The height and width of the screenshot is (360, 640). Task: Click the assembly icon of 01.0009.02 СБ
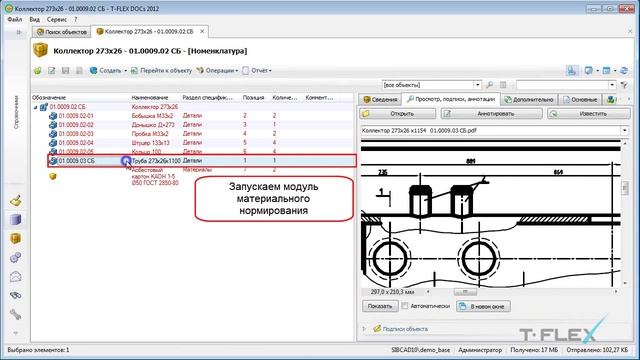point(44,107)
